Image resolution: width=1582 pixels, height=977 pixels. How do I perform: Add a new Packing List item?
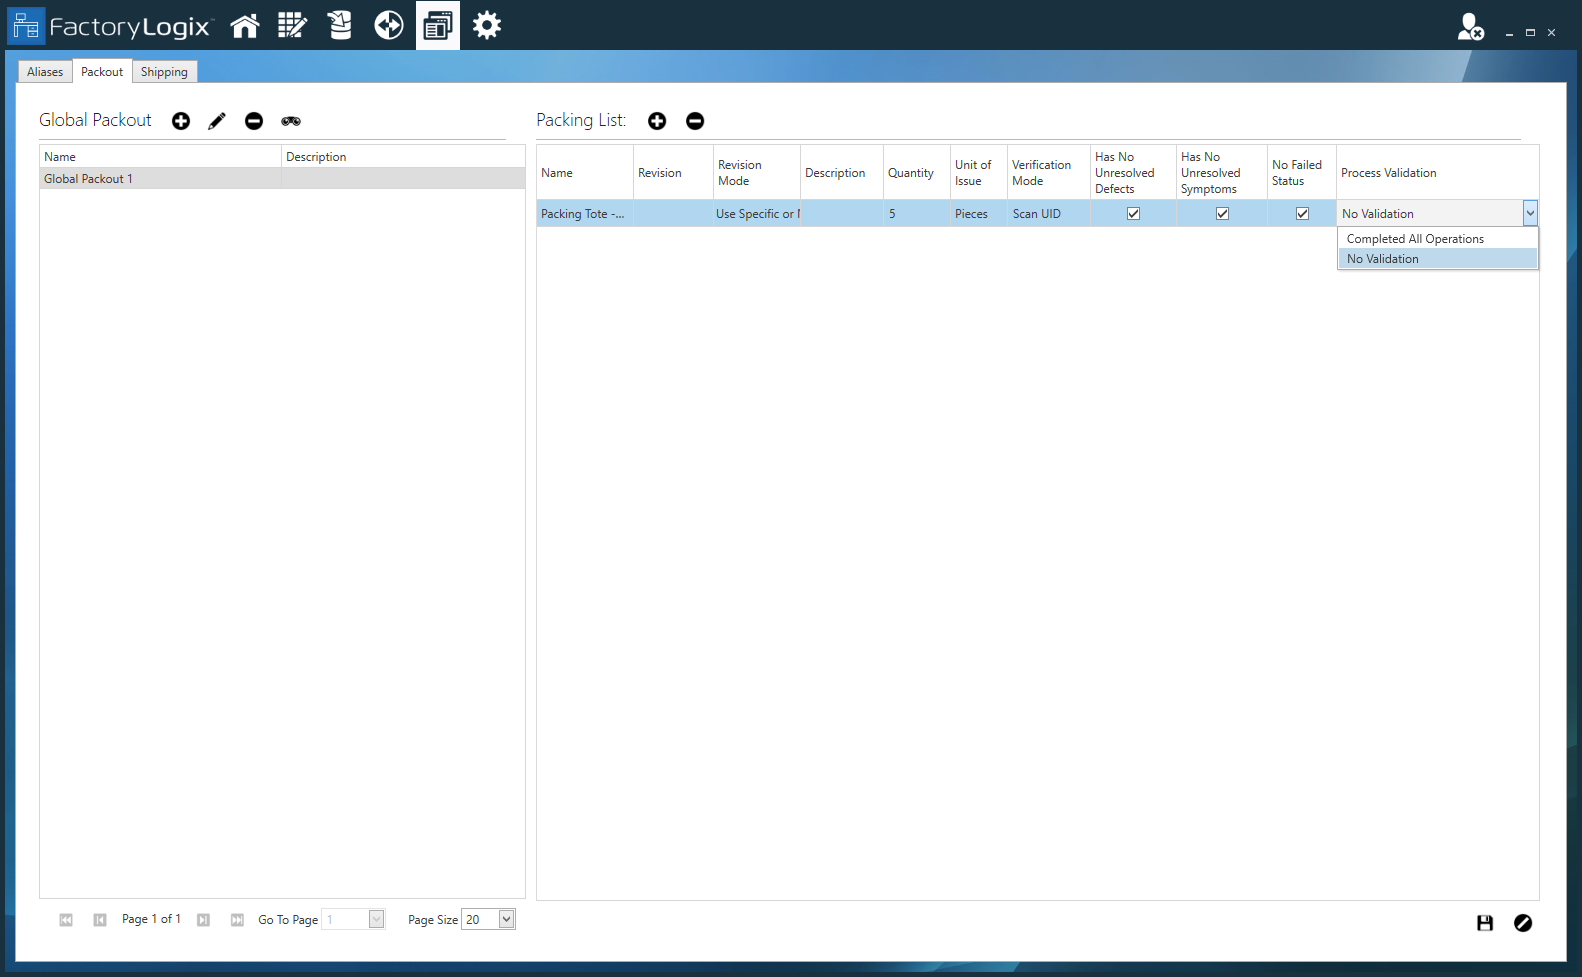[657, 121]
